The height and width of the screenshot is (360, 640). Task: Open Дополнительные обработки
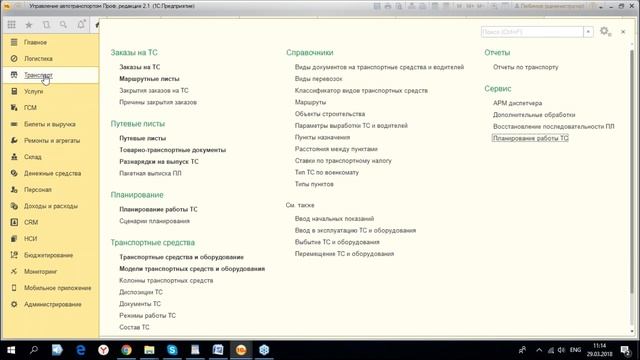[534, 115]
